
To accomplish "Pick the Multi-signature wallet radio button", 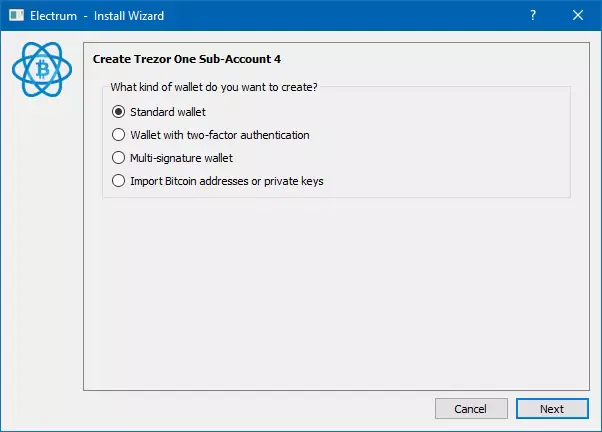I will click(x=119, y=158).
